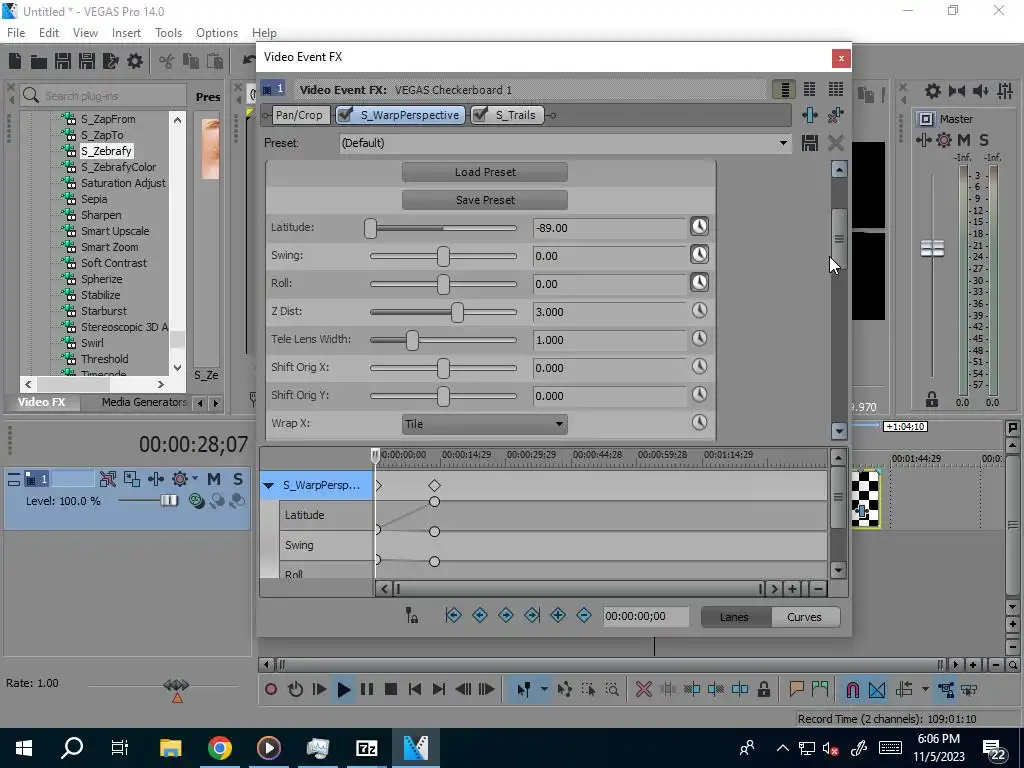Toggle Latitude animation clock button

[699, 227]
